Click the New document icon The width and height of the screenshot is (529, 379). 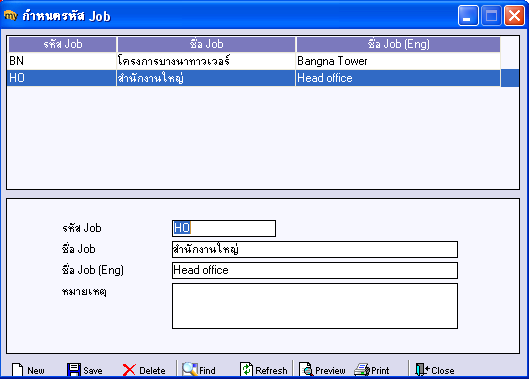point(18,370)
